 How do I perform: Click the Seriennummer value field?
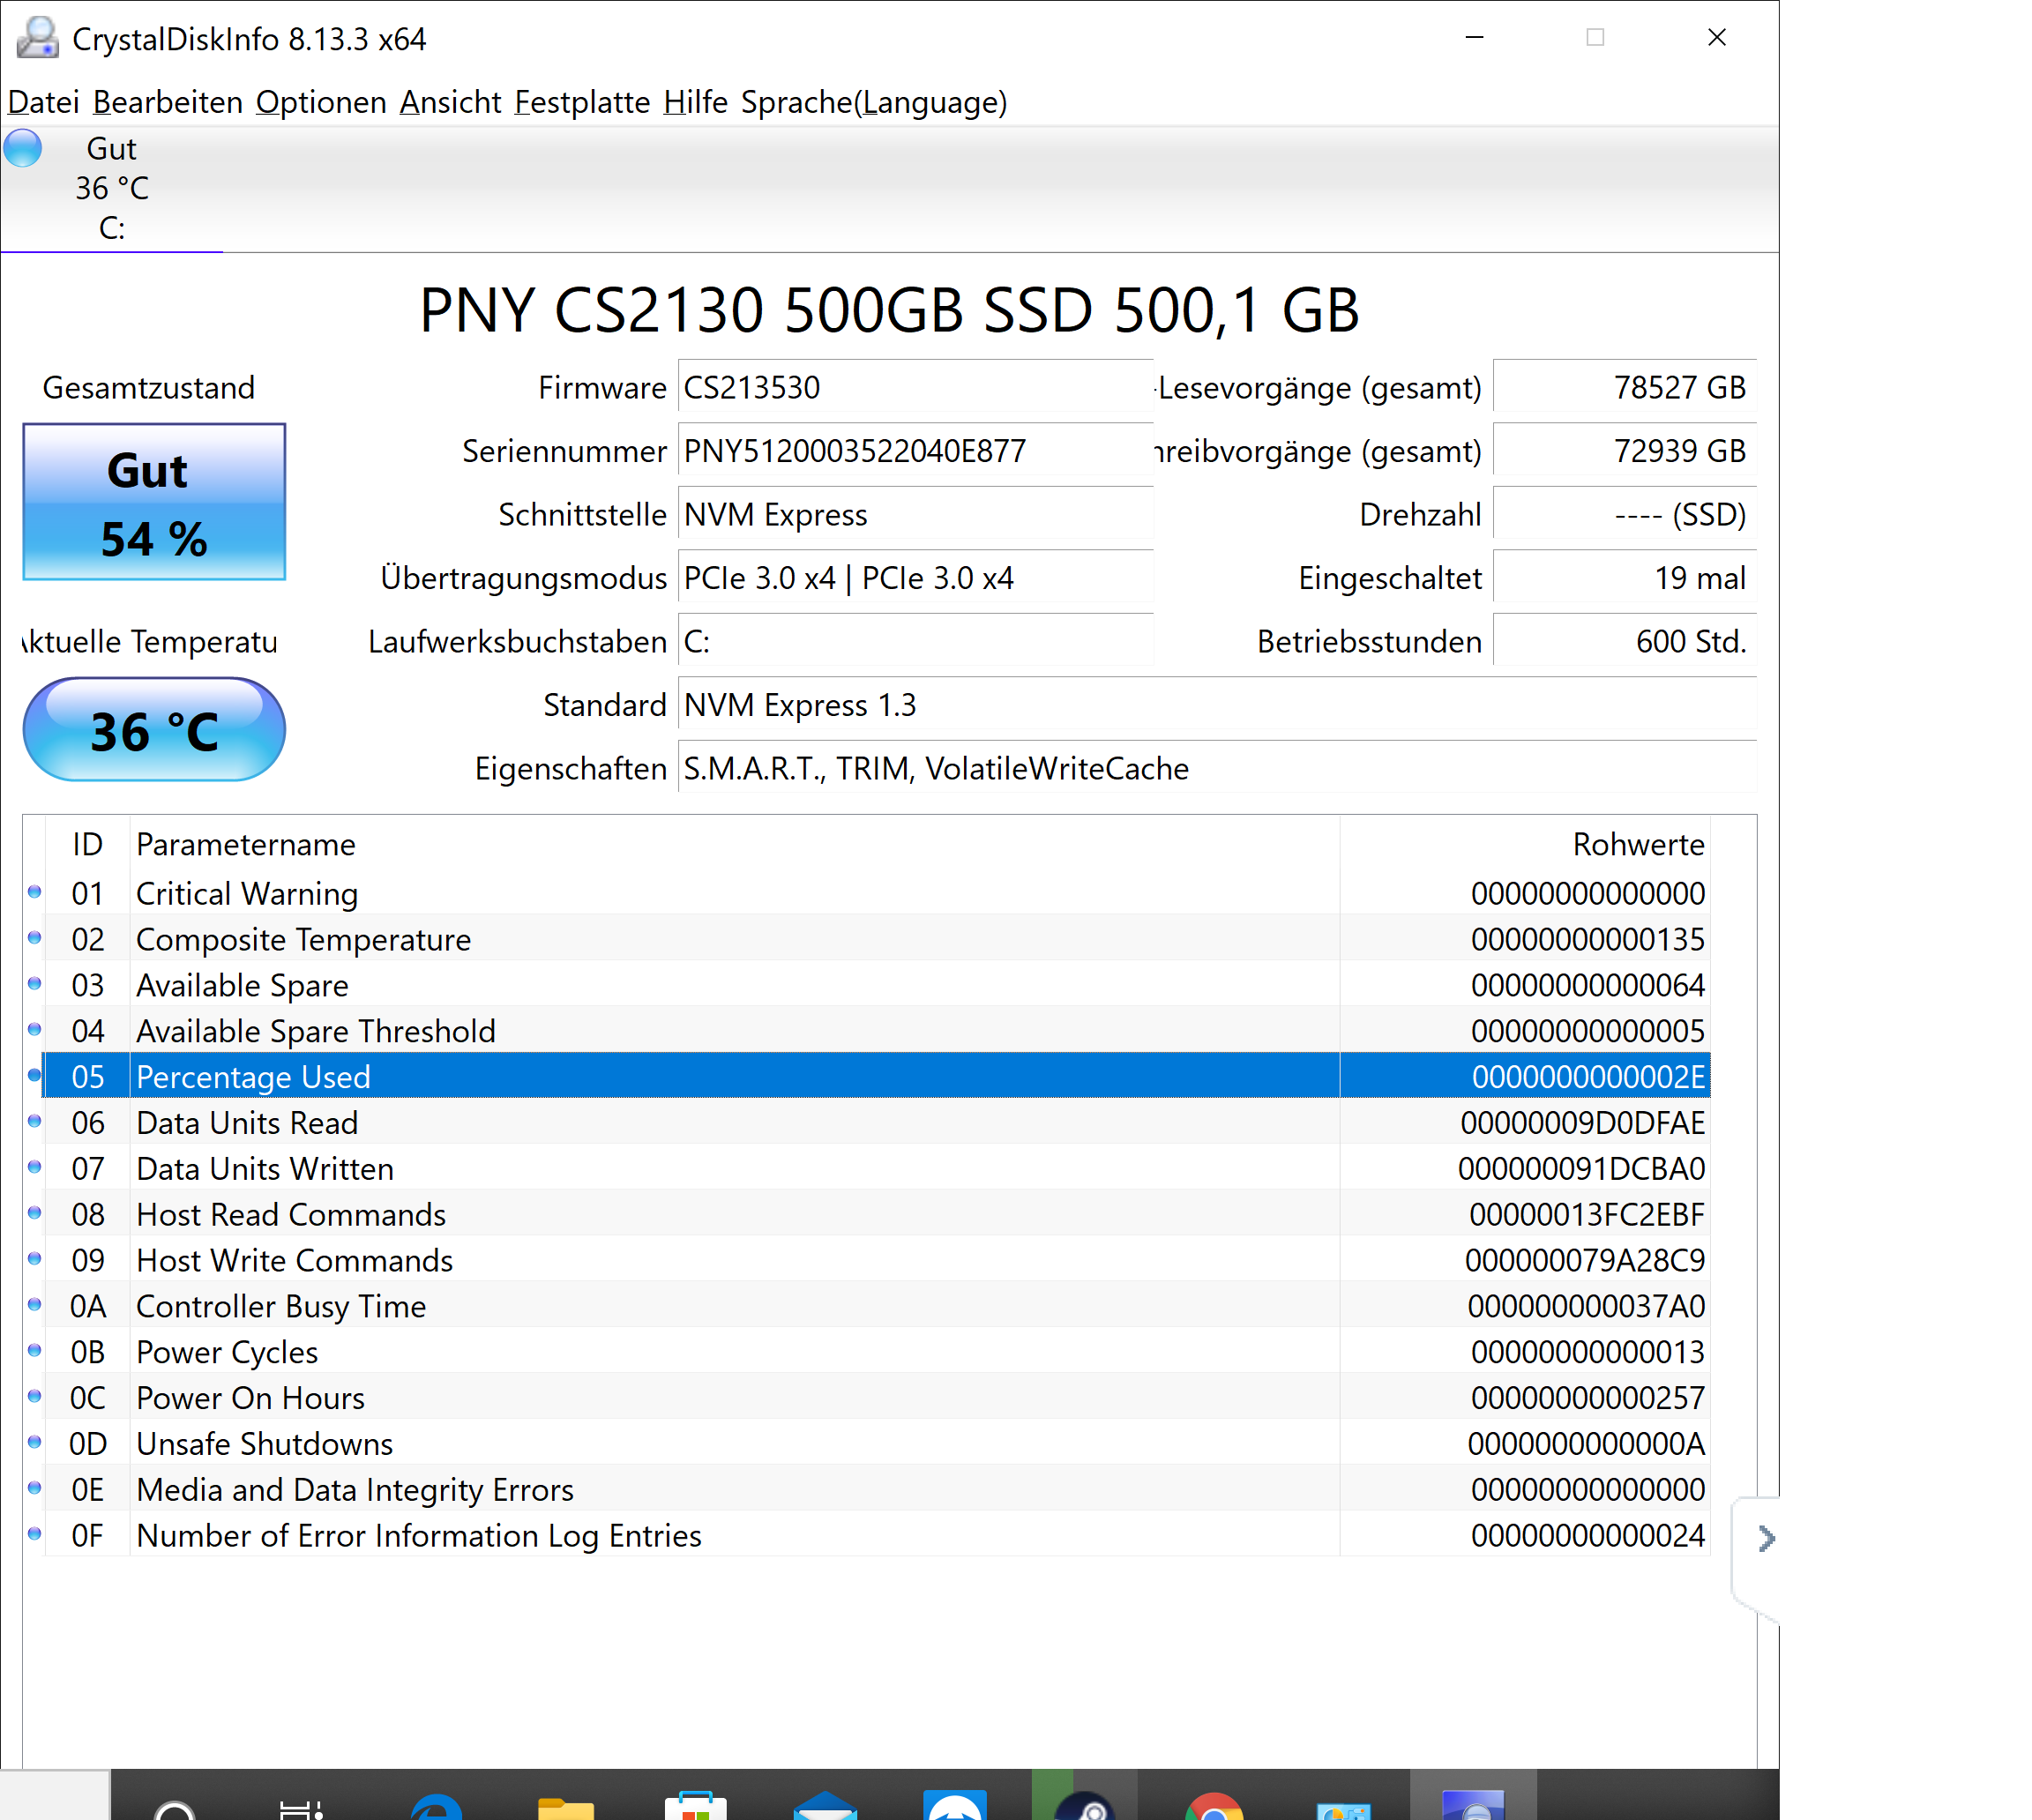915,451
